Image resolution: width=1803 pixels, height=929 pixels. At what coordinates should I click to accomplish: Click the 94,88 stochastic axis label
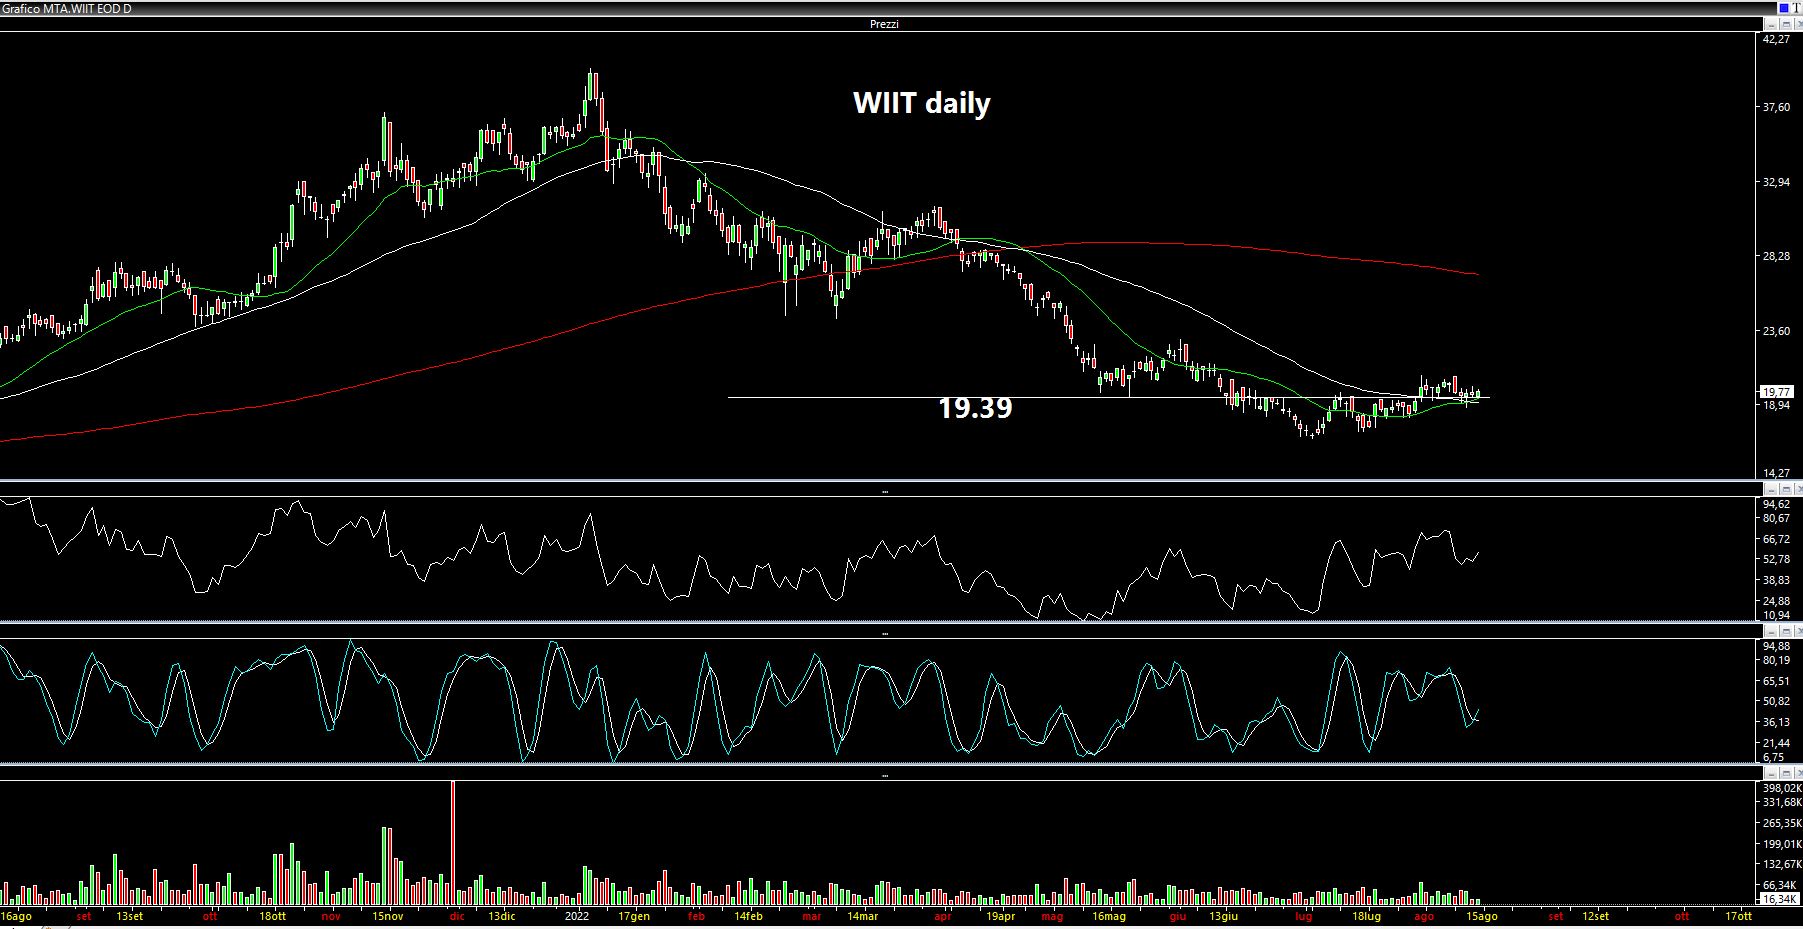pos(1776,645)
